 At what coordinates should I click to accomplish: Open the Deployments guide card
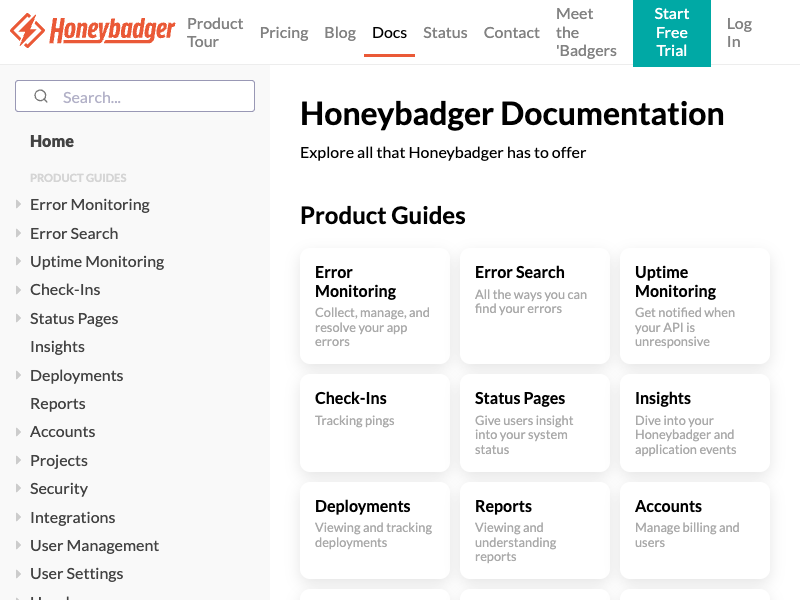[375, 531]
